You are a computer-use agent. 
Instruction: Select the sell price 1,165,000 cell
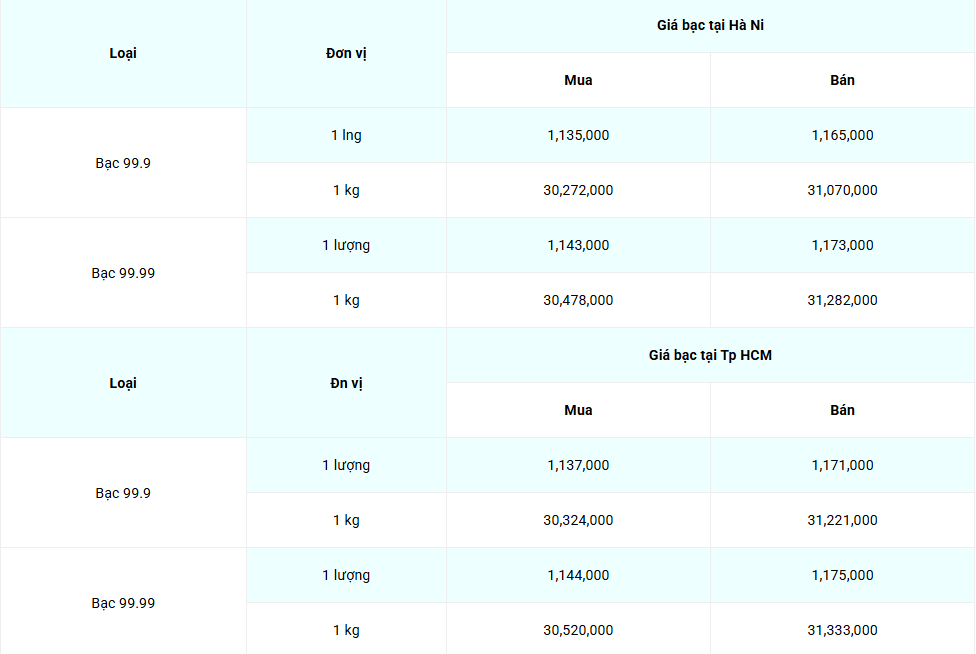842,135
